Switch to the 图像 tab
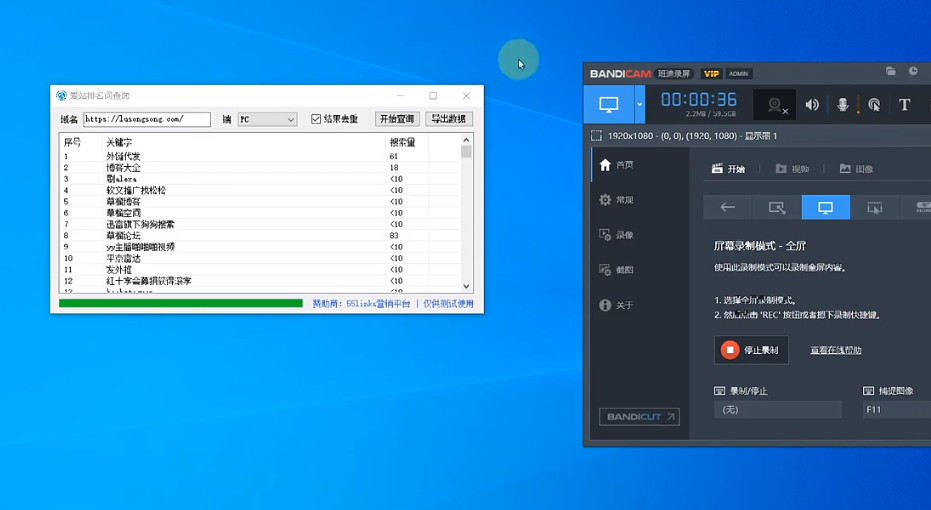 [x=856, y=169]
